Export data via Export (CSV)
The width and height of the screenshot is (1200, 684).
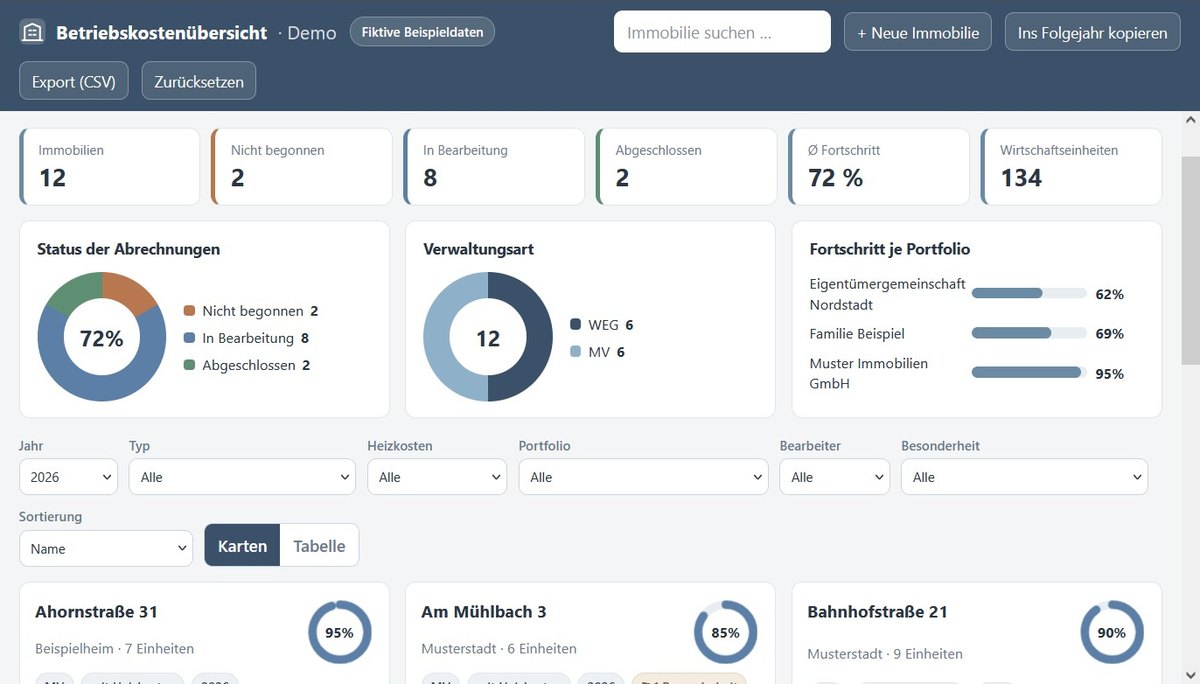click(x=74, y=82)
